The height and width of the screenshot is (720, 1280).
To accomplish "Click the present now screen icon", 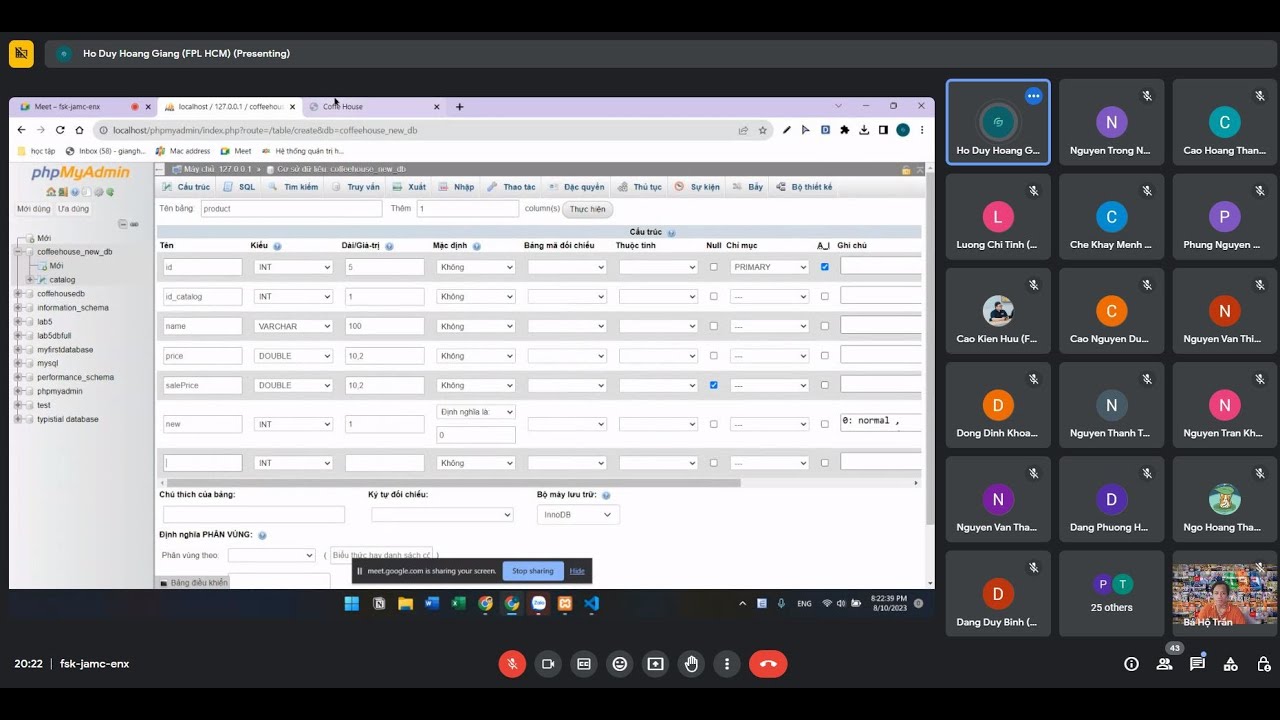I will pyautogui.click(x=655, y=664).
